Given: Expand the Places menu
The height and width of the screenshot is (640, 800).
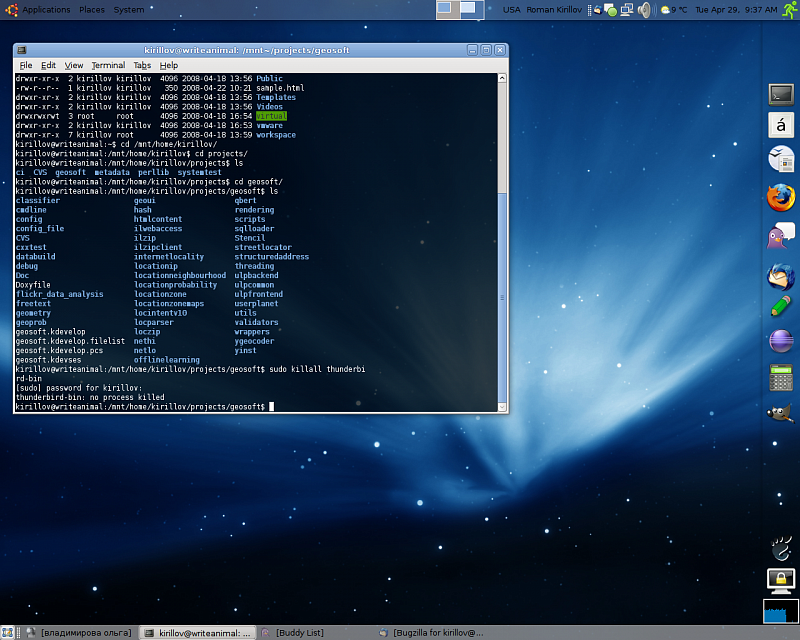Looking at the screenshot, I should point(92,10).
